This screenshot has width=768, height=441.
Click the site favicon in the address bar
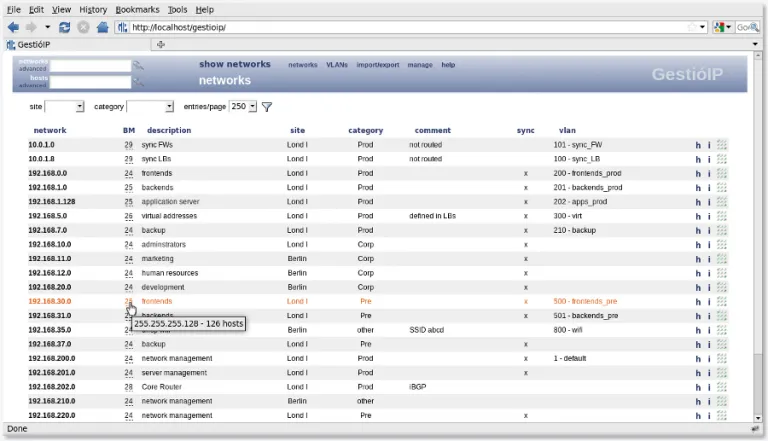pyautogui.click(x=122, y=27)
